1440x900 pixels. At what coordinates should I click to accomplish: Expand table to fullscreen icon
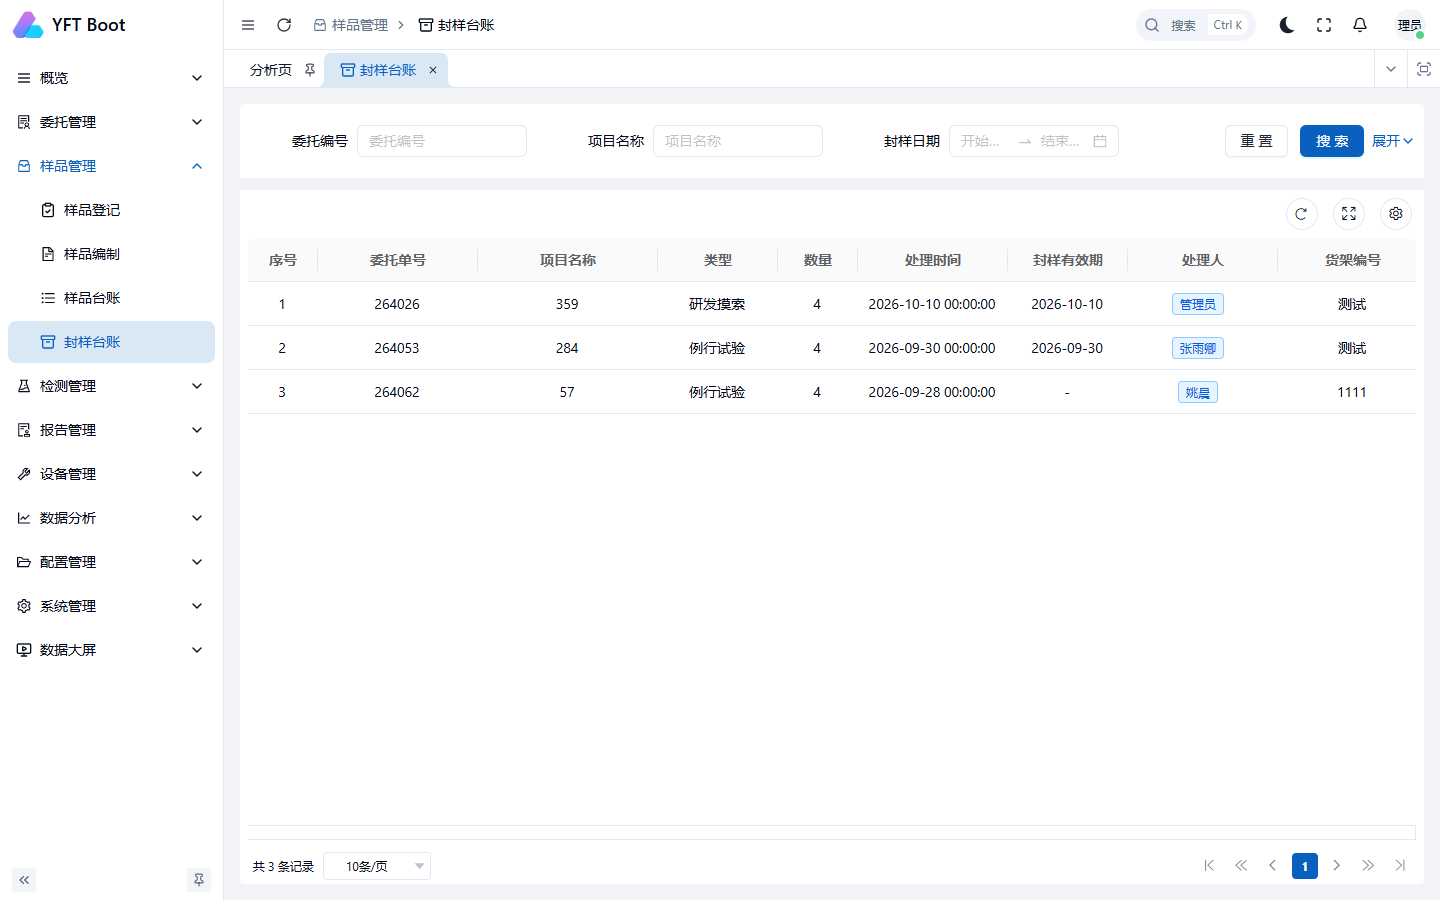coord(1349,214)
